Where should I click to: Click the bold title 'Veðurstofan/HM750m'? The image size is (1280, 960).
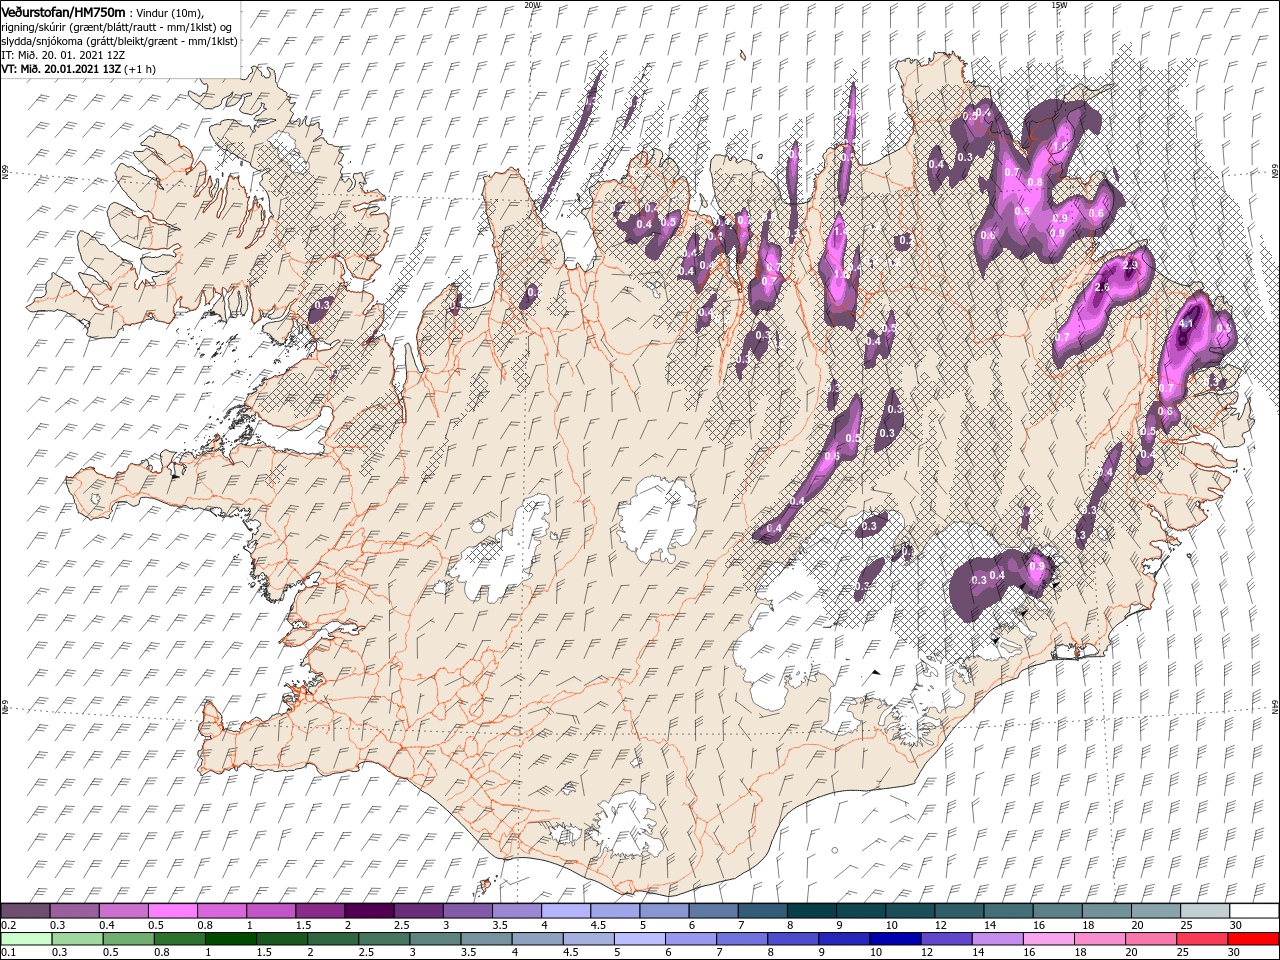(63, 11)
